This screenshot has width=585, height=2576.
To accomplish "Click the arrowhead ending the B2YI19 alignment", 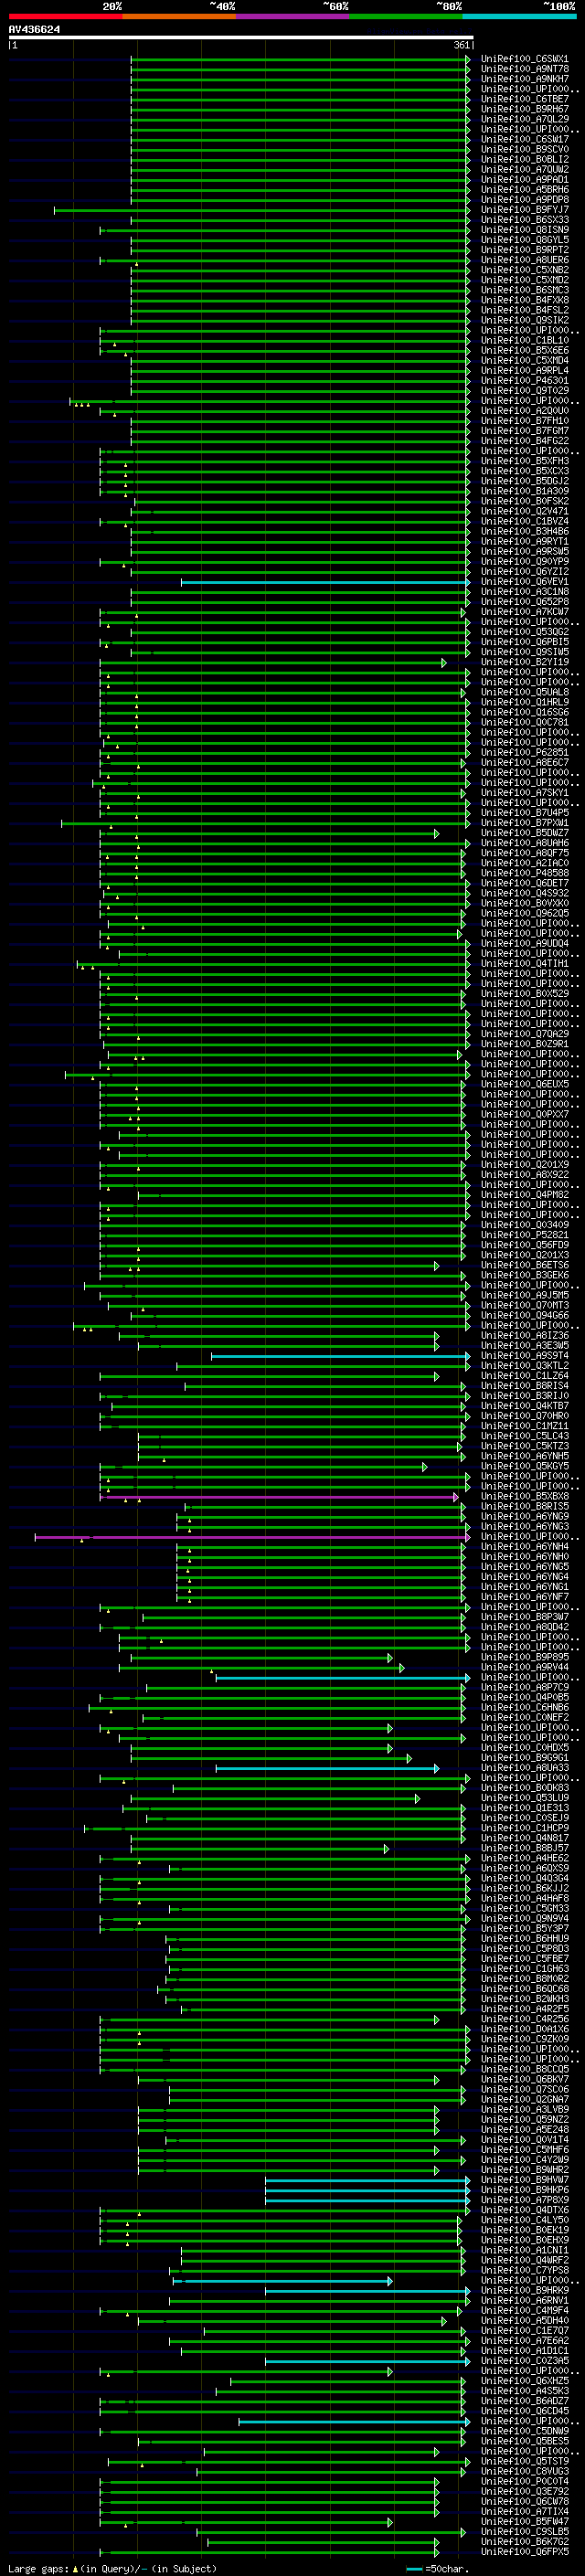I will coord(444,663).
